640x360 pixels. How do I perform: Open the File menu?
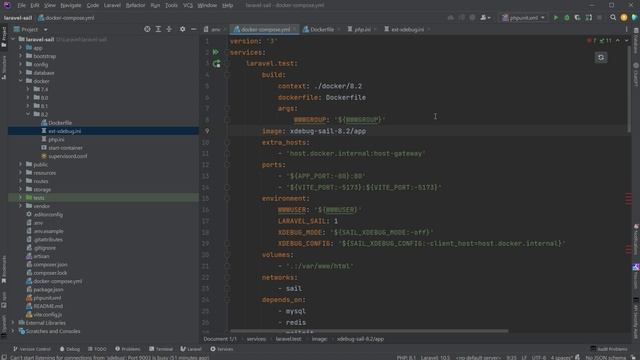pos(21,5)
